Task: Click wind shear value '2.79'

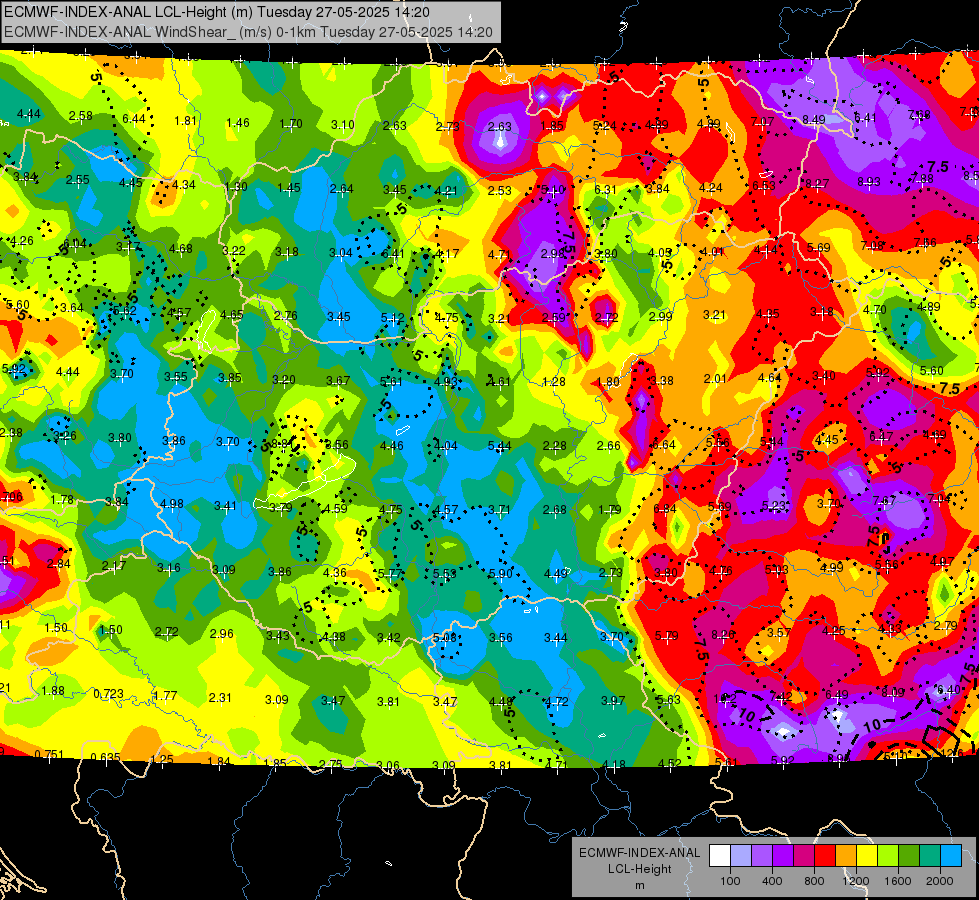Action: 946,625
